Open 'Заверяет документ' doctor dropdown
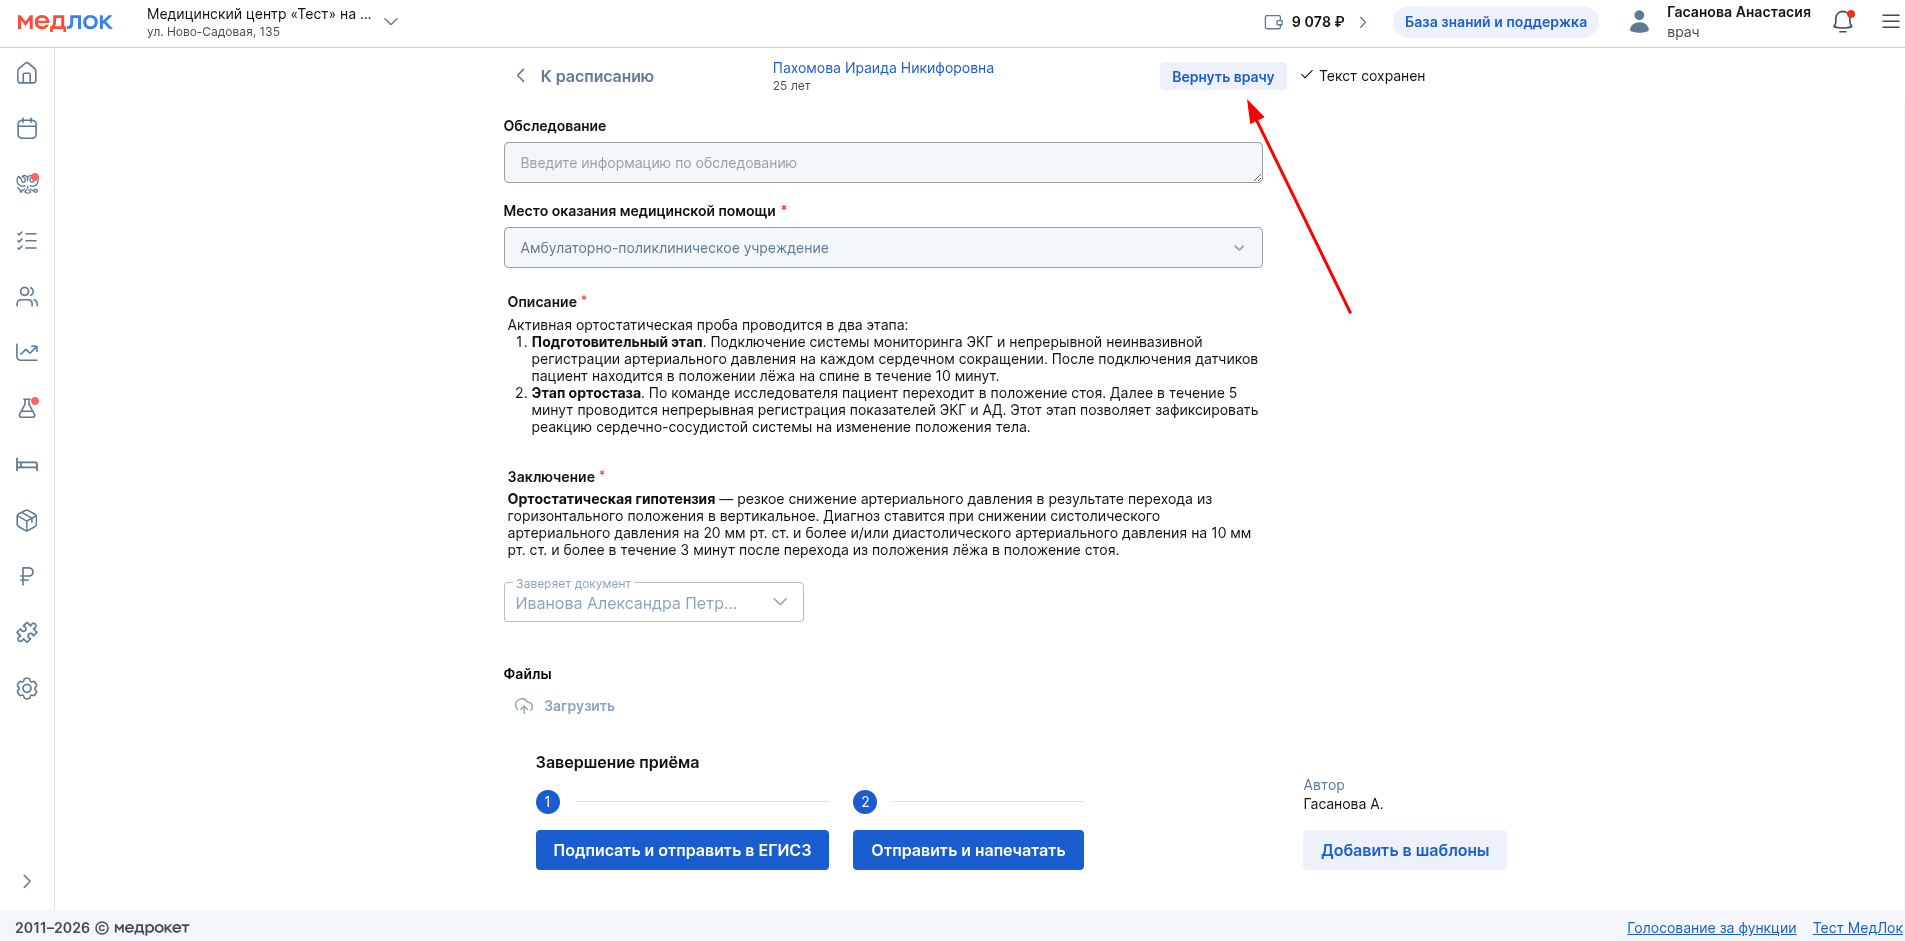The width and height of the screenshot is (1905, 941). click(x=653, y=602)
